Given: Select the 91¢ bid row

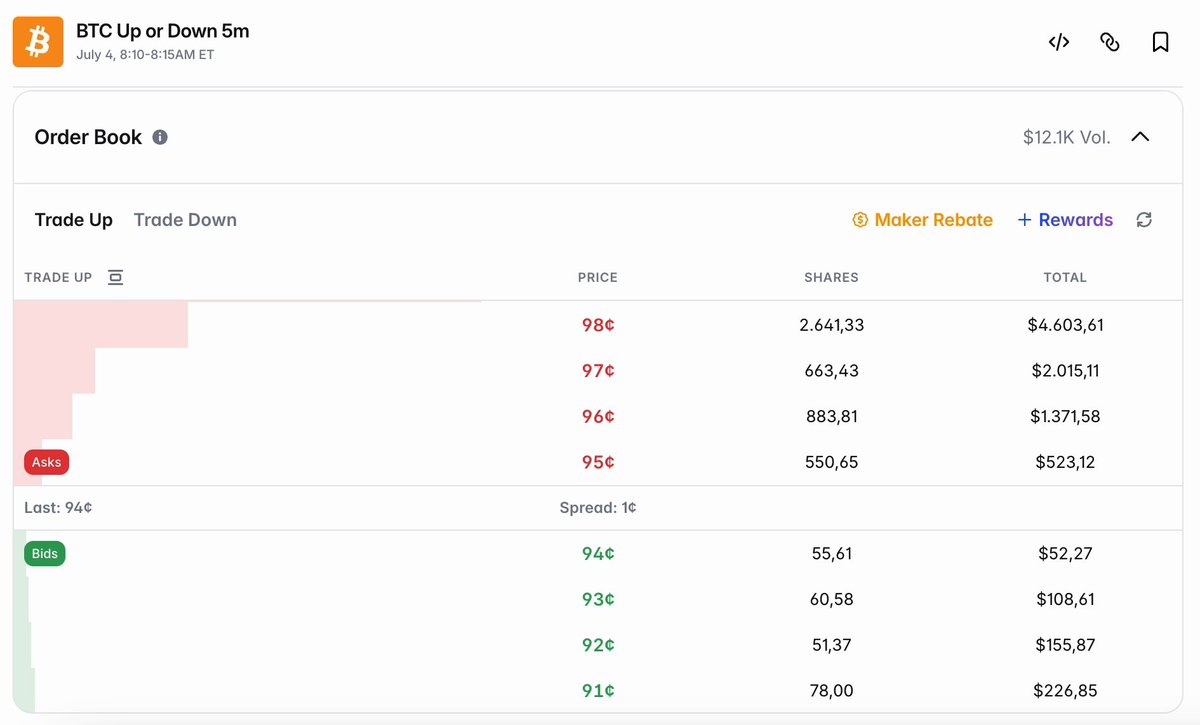Looking at the screenshot, I should [x=598, y=690].
